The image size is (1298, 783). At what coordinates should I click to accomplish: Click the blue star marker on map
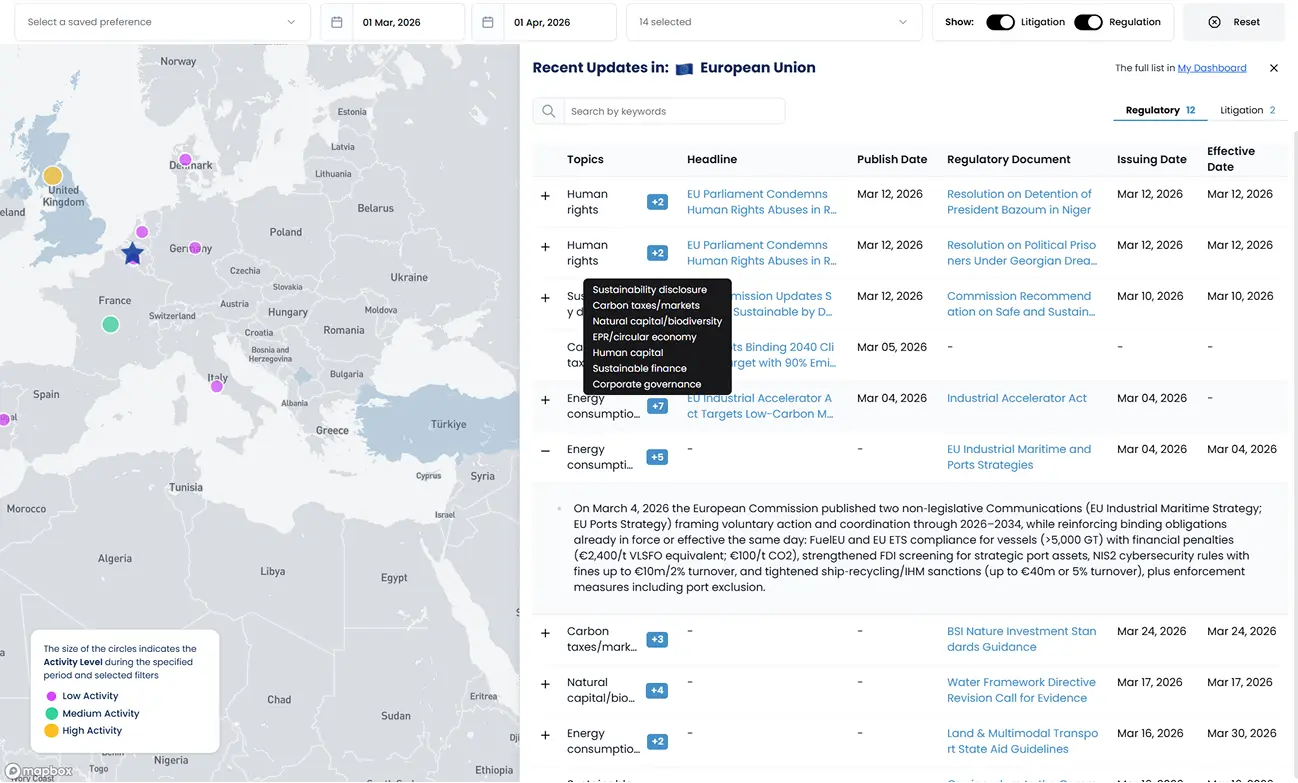(x=132, y=254)
